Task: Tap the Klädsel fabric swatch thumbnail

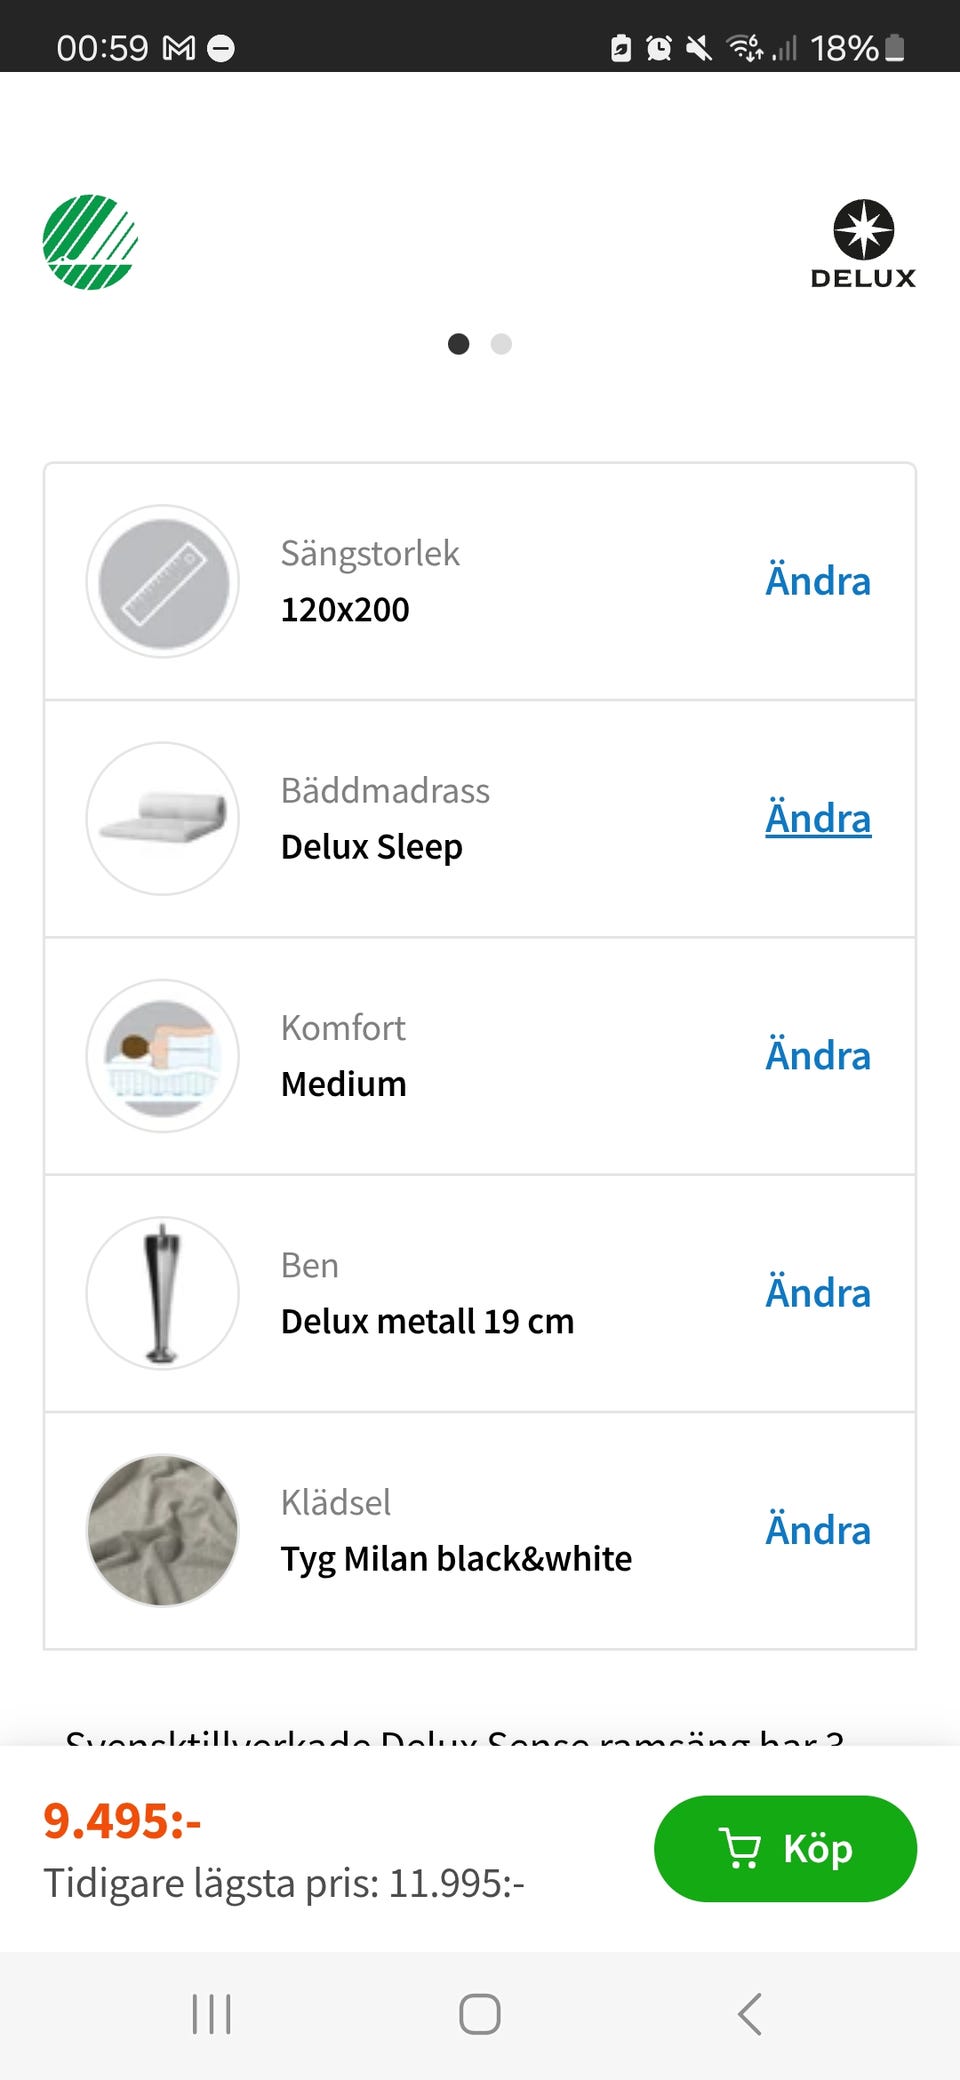Action: tap(163, 1530)
